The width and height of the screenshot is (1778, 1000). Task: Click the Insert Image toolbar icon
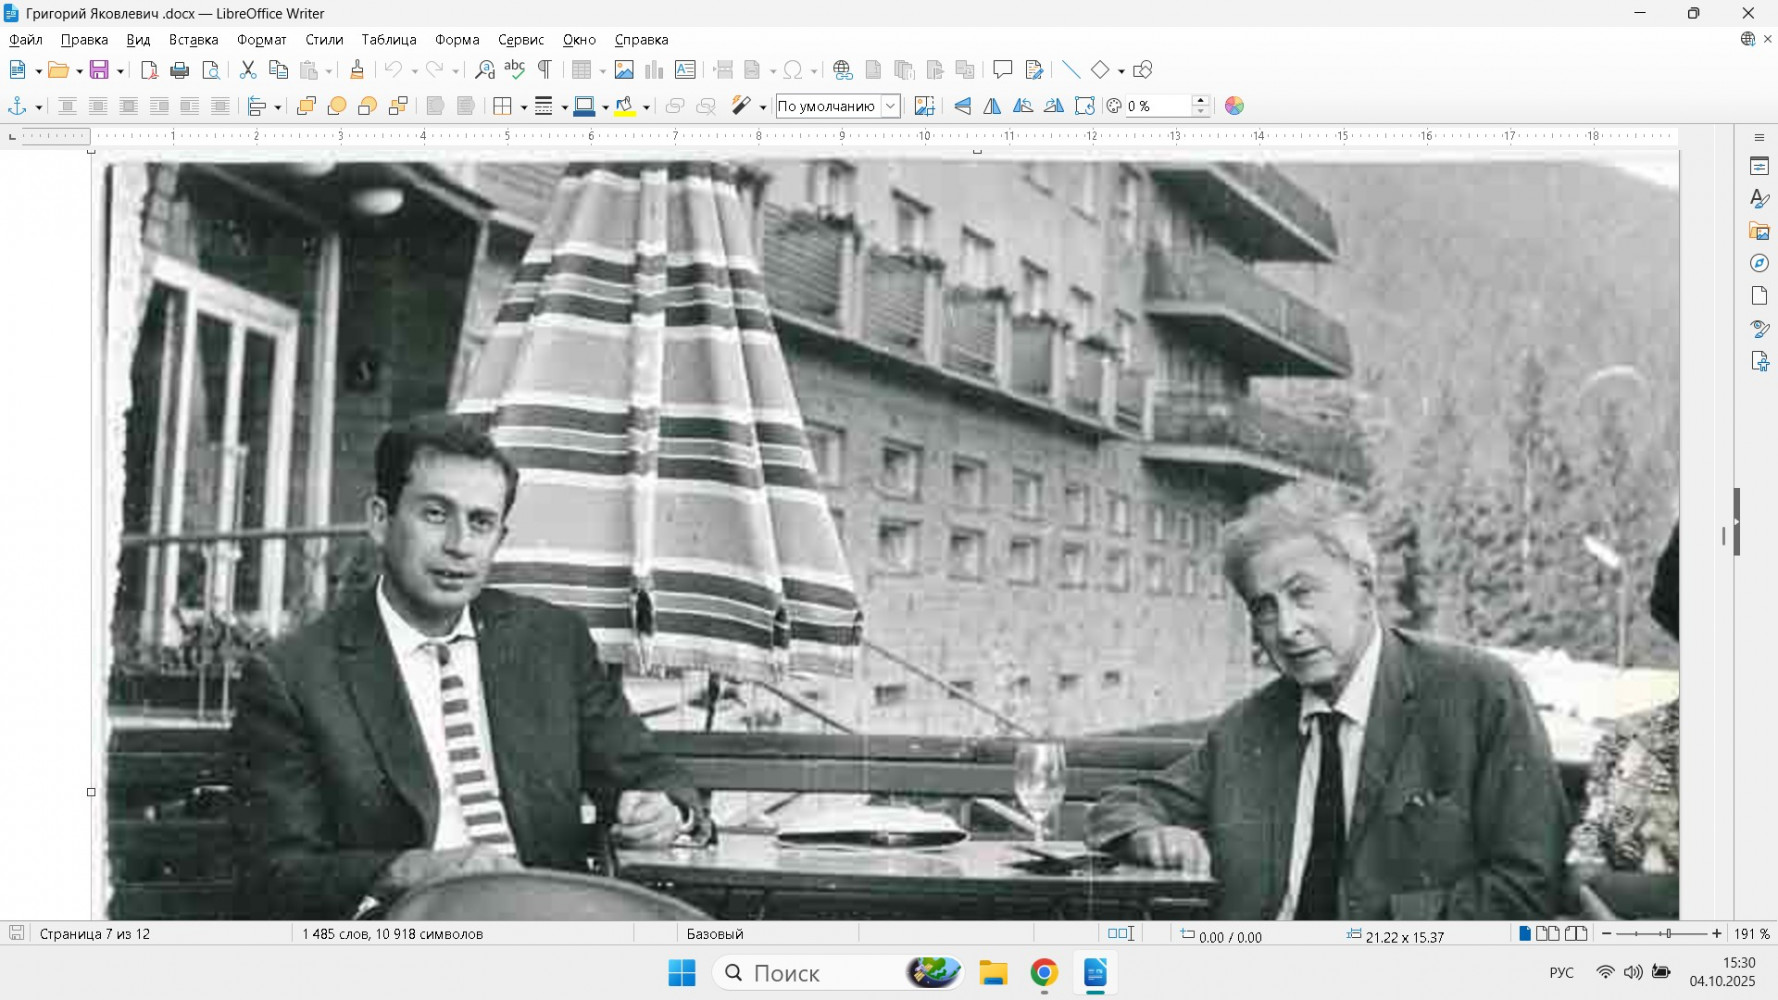624,70
